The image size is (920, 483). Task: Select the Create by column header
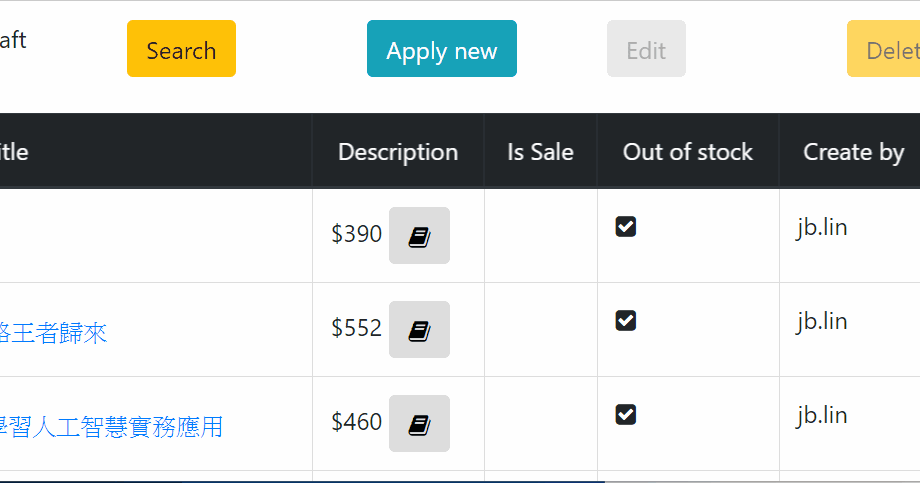click(854, 151)
